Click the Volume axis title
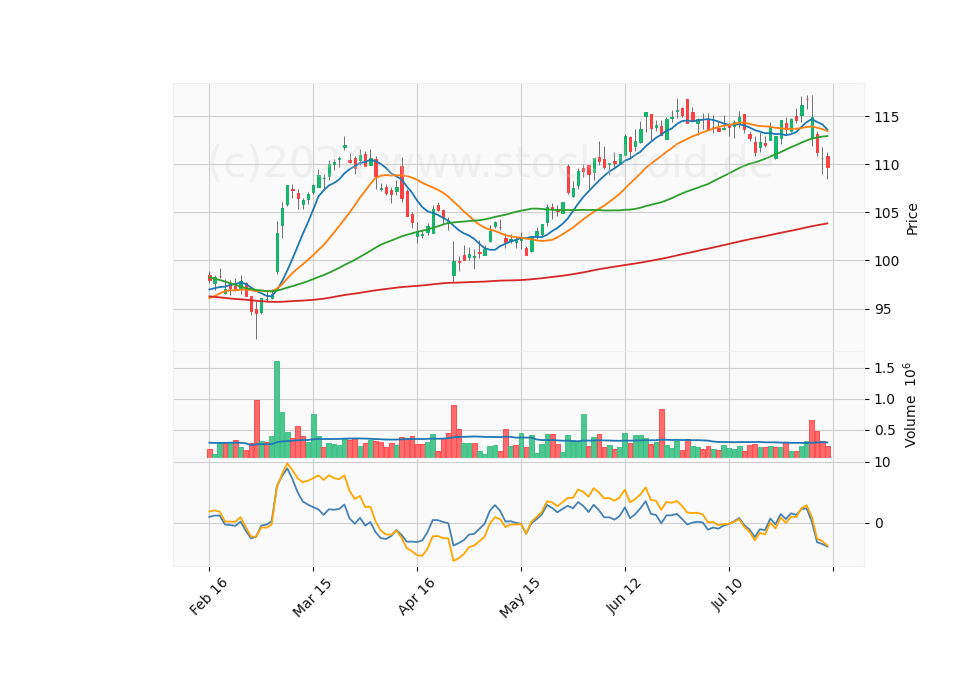Viewport: 960px width, 690px height. click(910, 405)
